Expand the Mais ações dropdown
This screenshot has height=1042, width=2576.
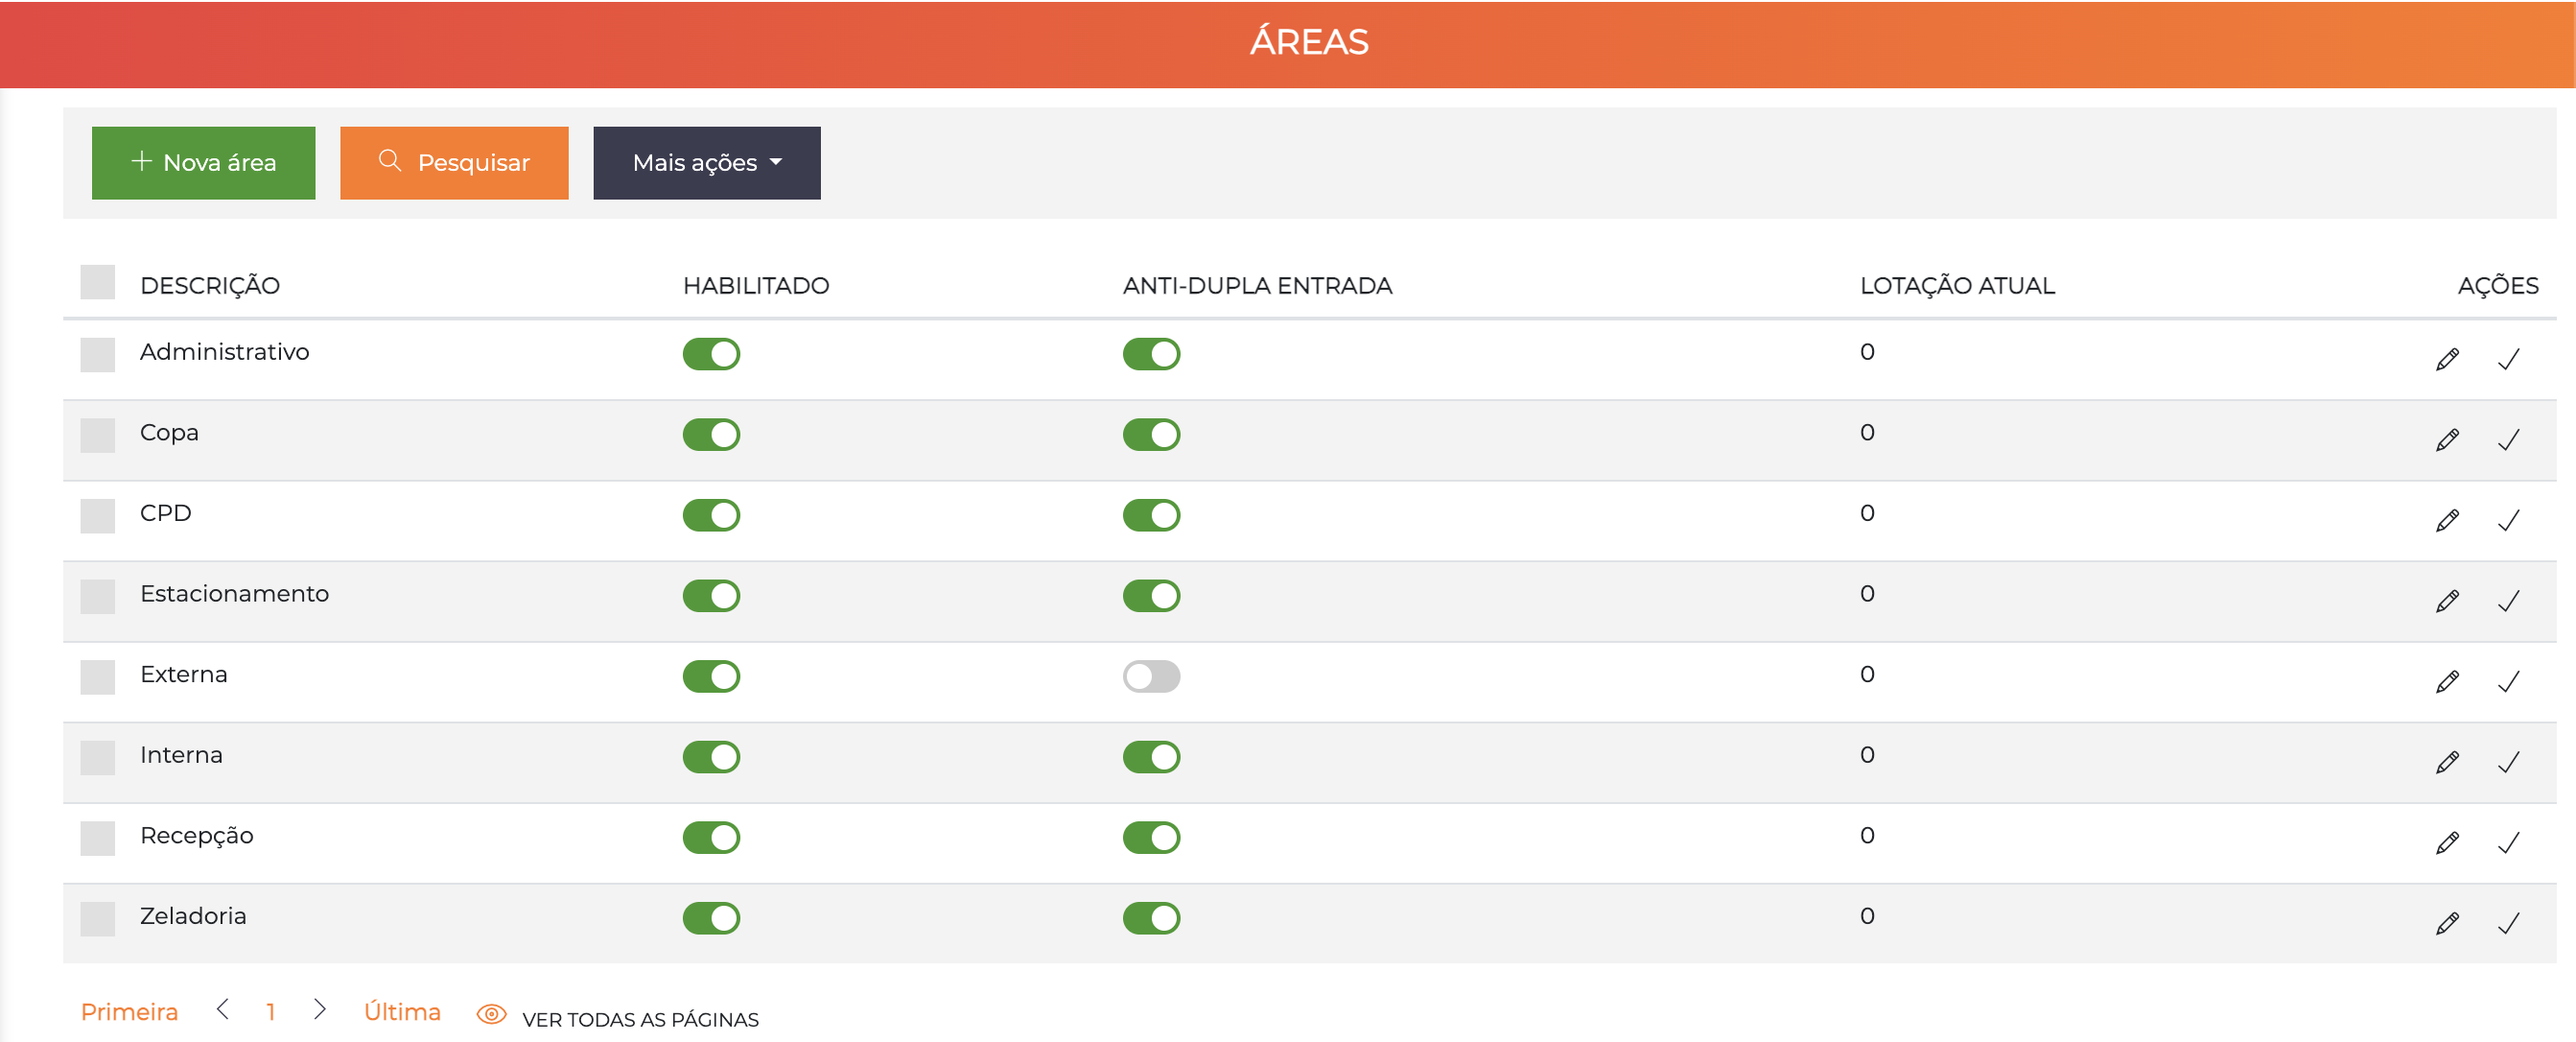click(706, 163)
